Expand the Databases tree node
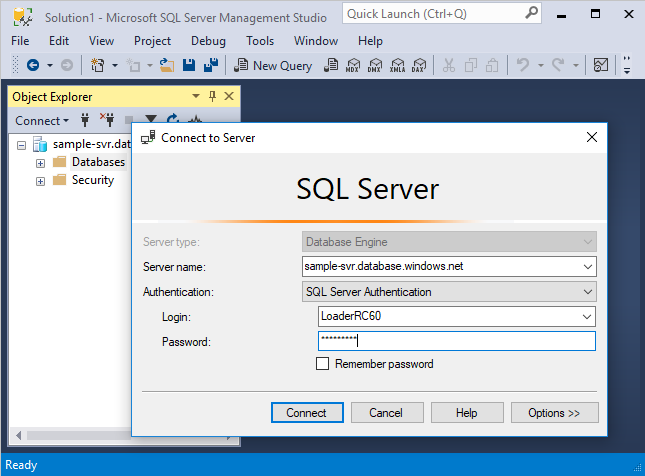The height and width of the screenshot is (476, 645). point(41,163)
